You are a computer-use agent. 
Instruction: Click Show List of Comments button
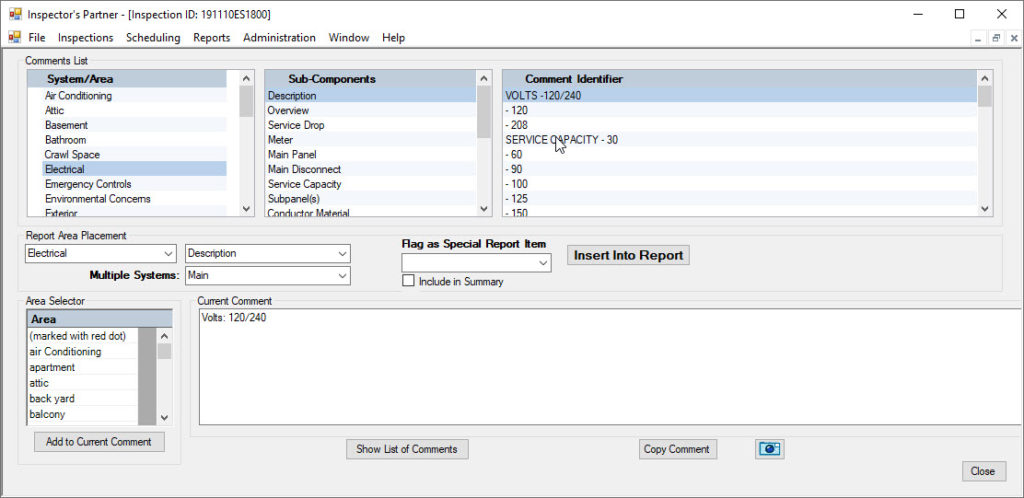click(407, 449)
